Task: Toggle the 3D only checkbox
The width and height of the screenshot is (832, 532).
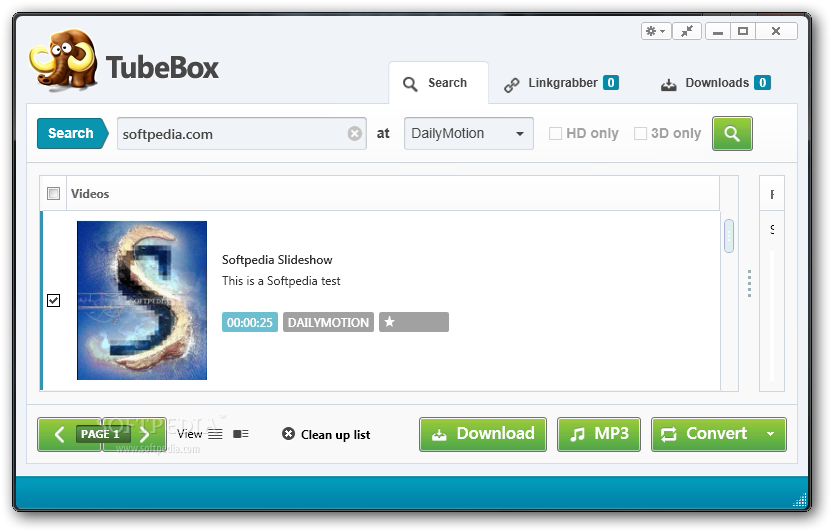Action: (x=640, y=134)
